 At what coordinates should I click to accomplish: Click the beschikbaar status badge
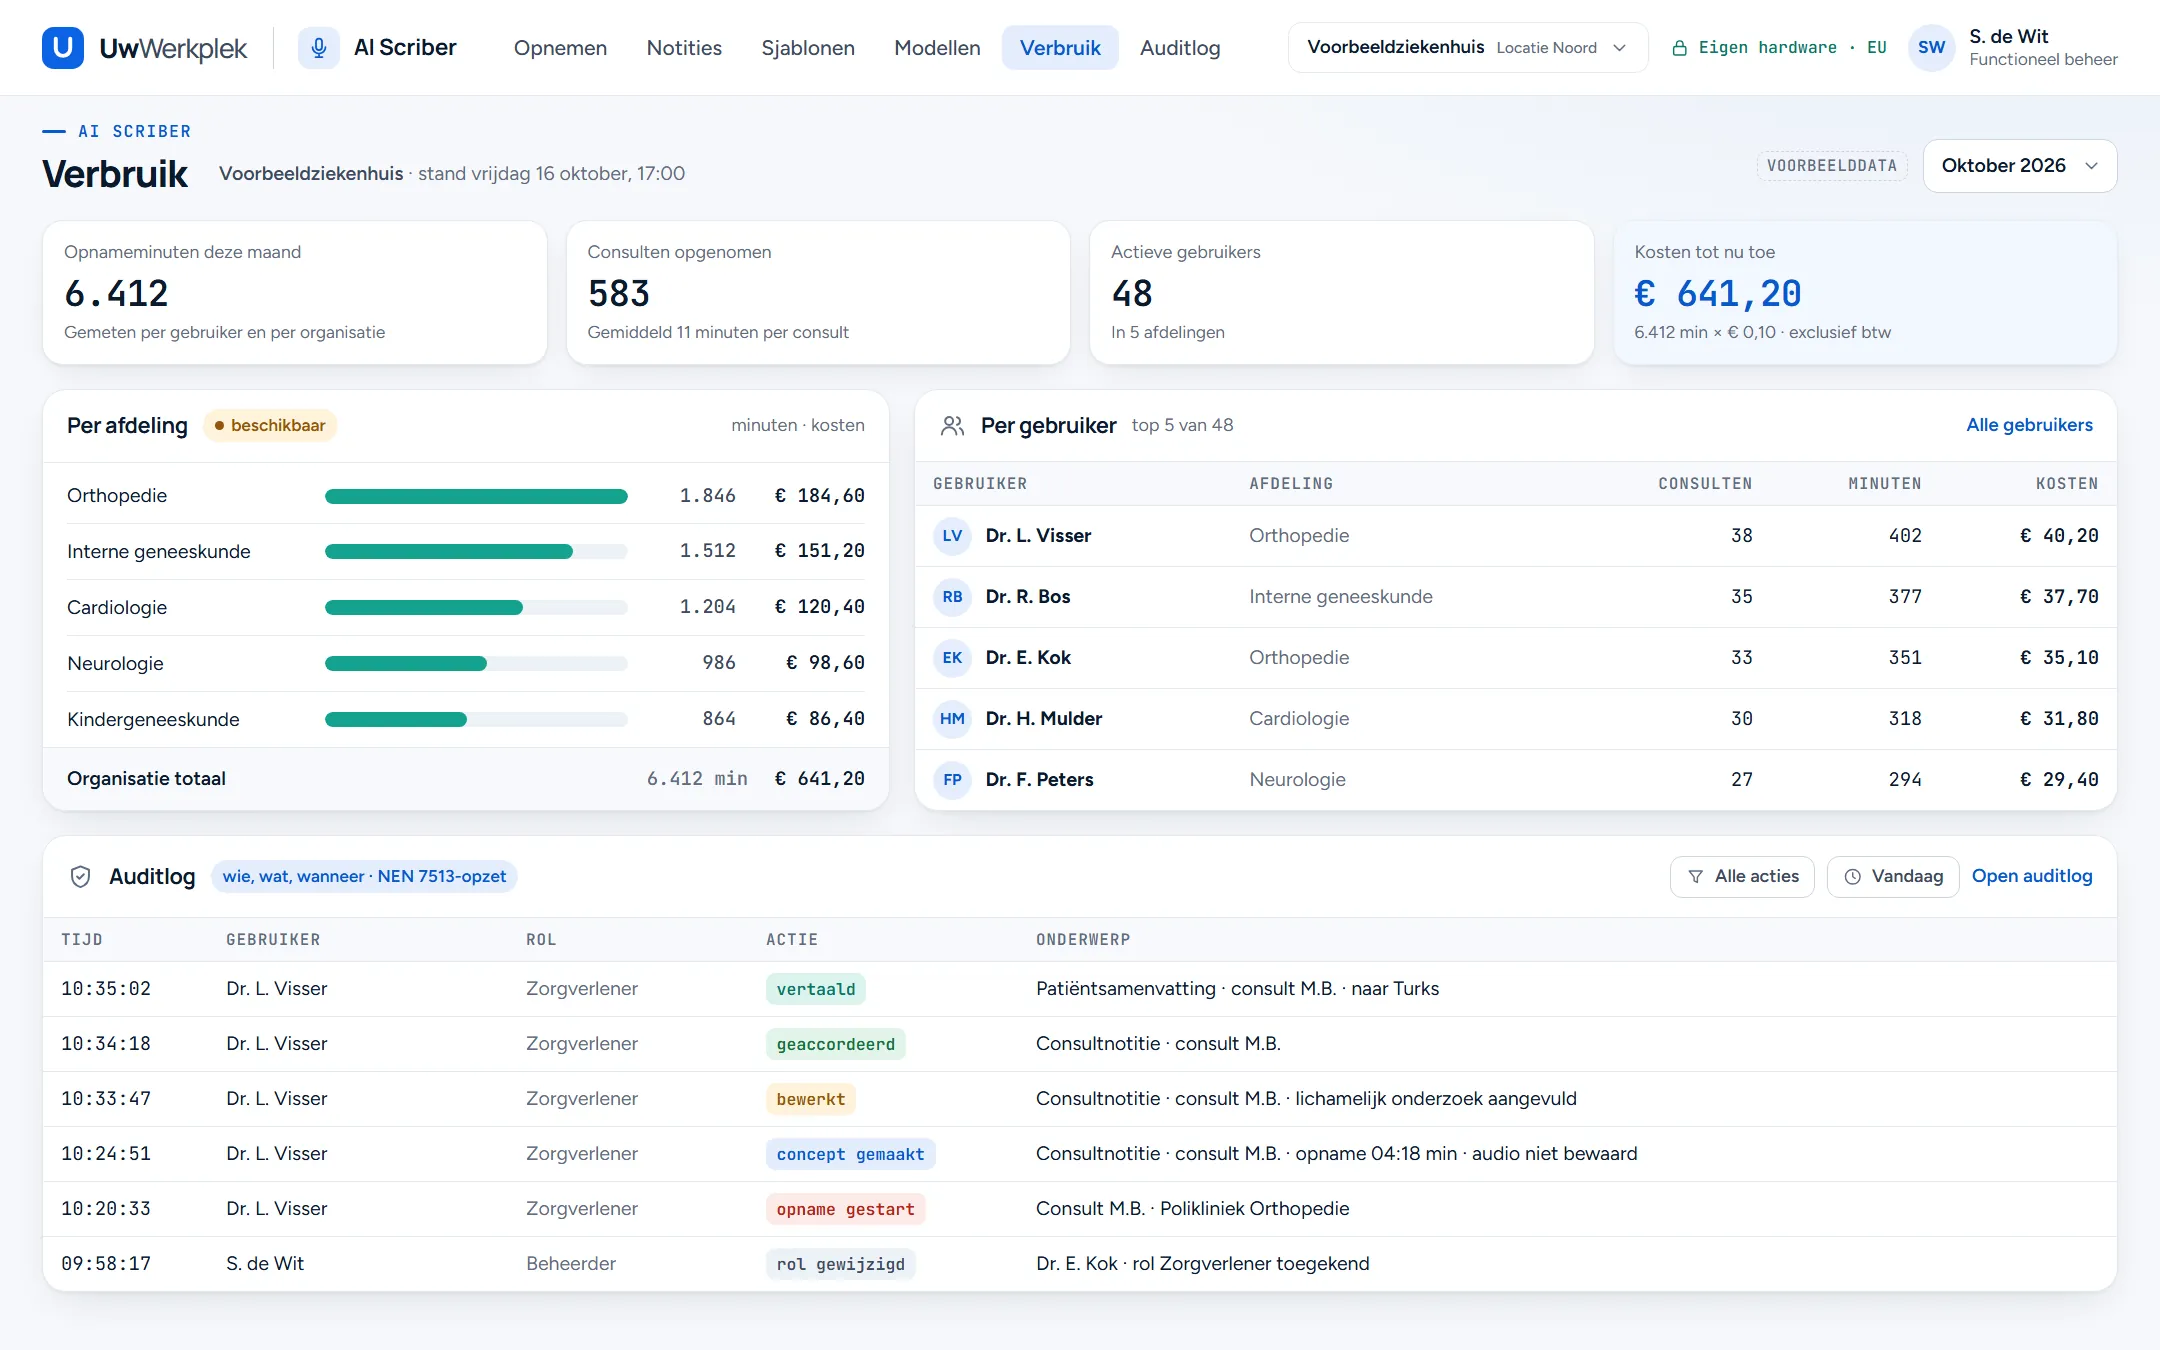click(270, 426)
